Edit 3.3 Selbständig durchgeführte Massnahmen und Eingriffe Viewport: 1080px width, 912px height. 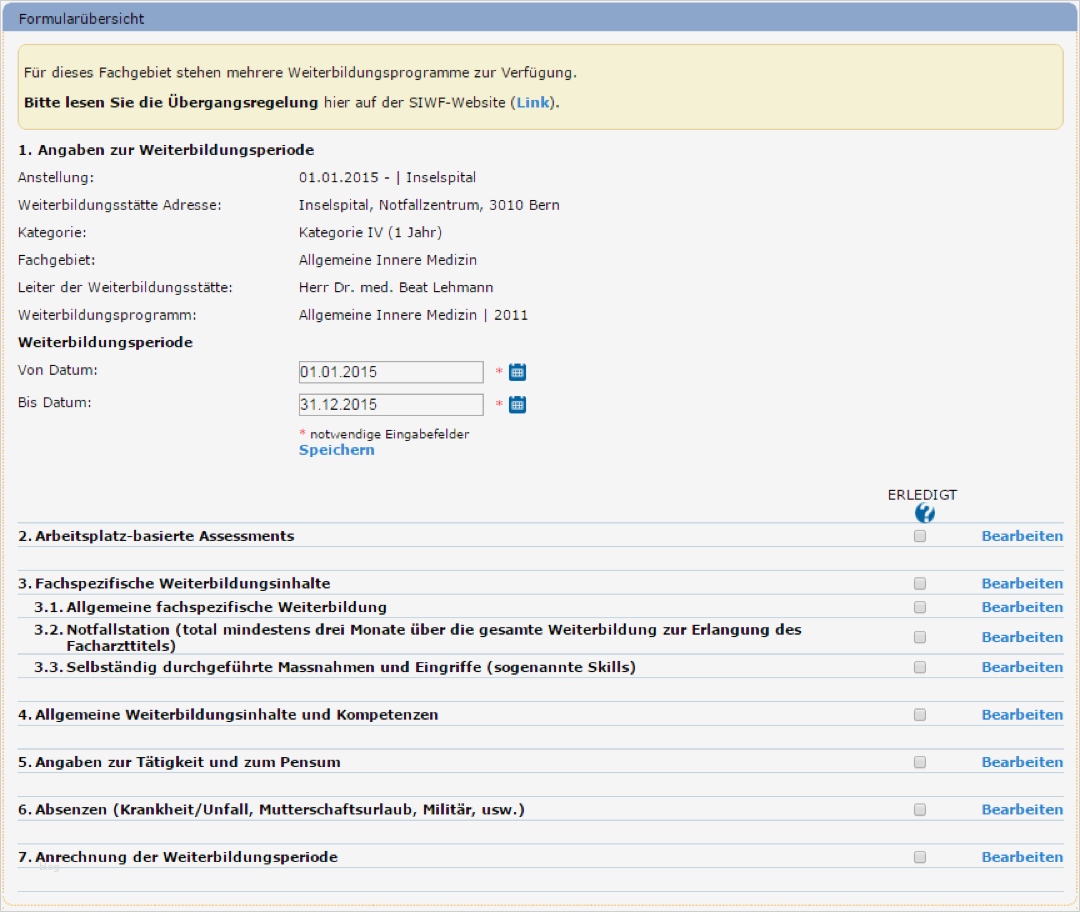(1022, 667)
